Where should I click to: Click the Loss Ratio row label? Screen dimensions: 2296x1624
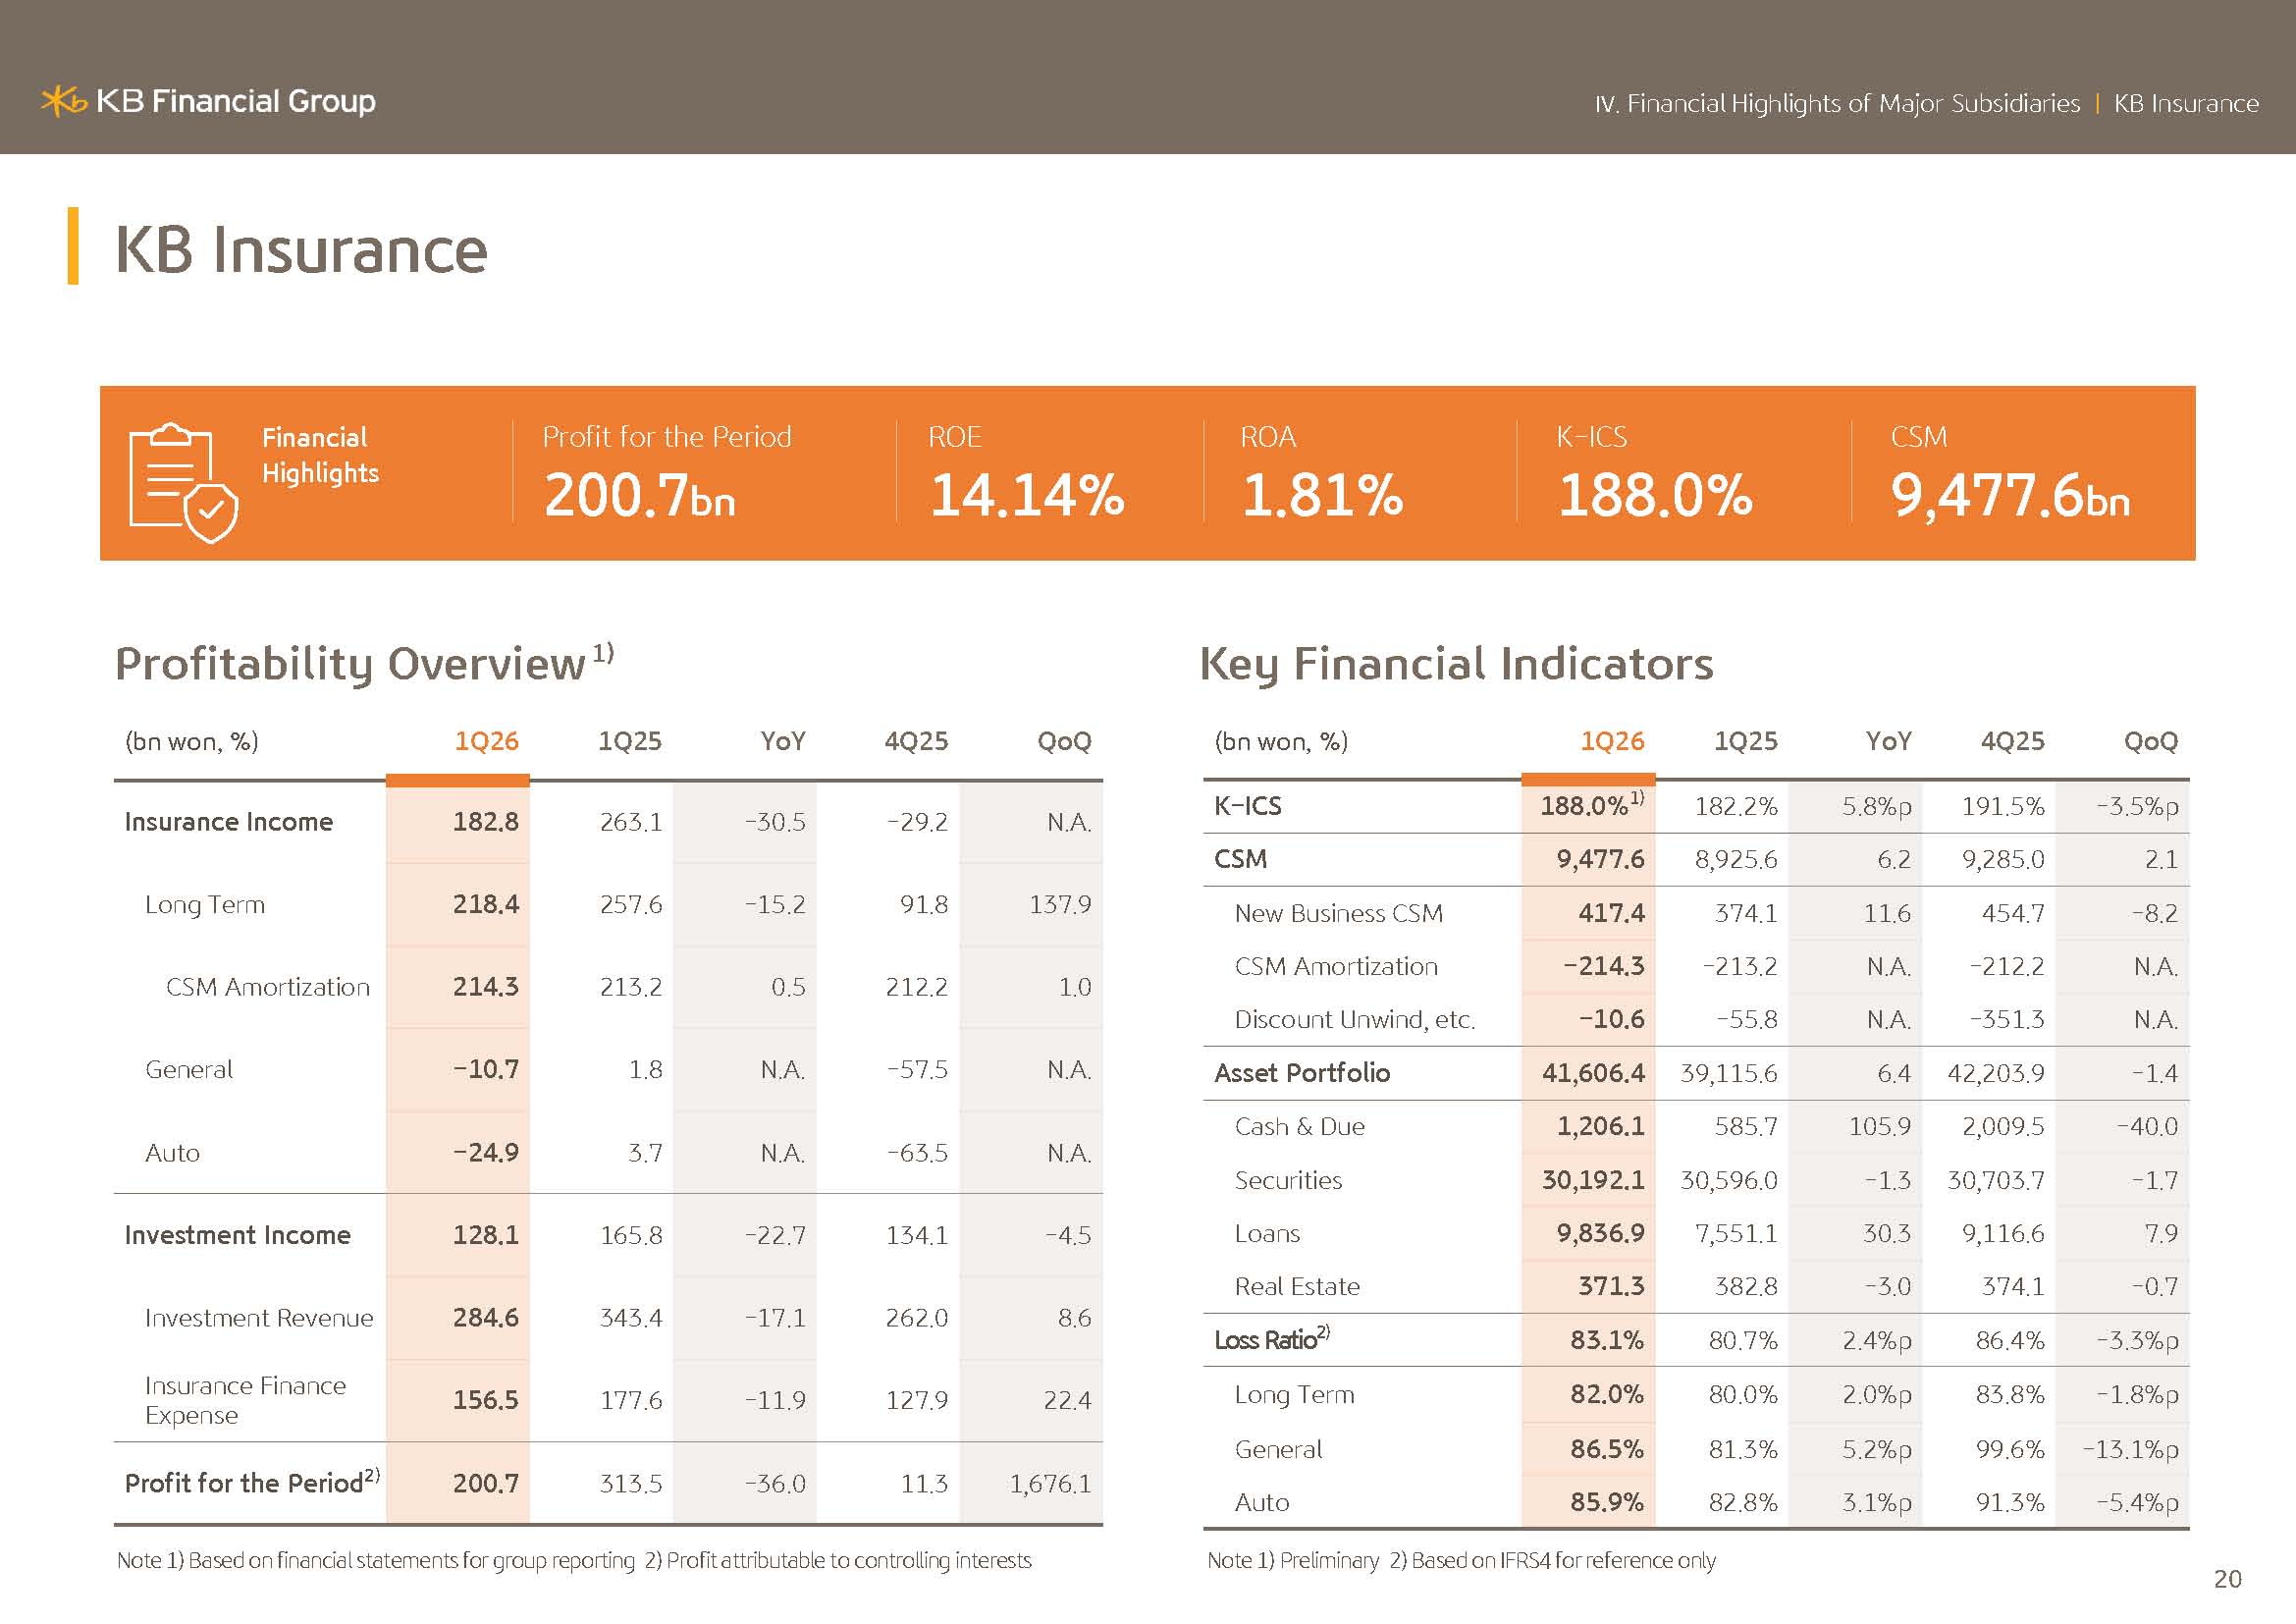(1272, 1339)
